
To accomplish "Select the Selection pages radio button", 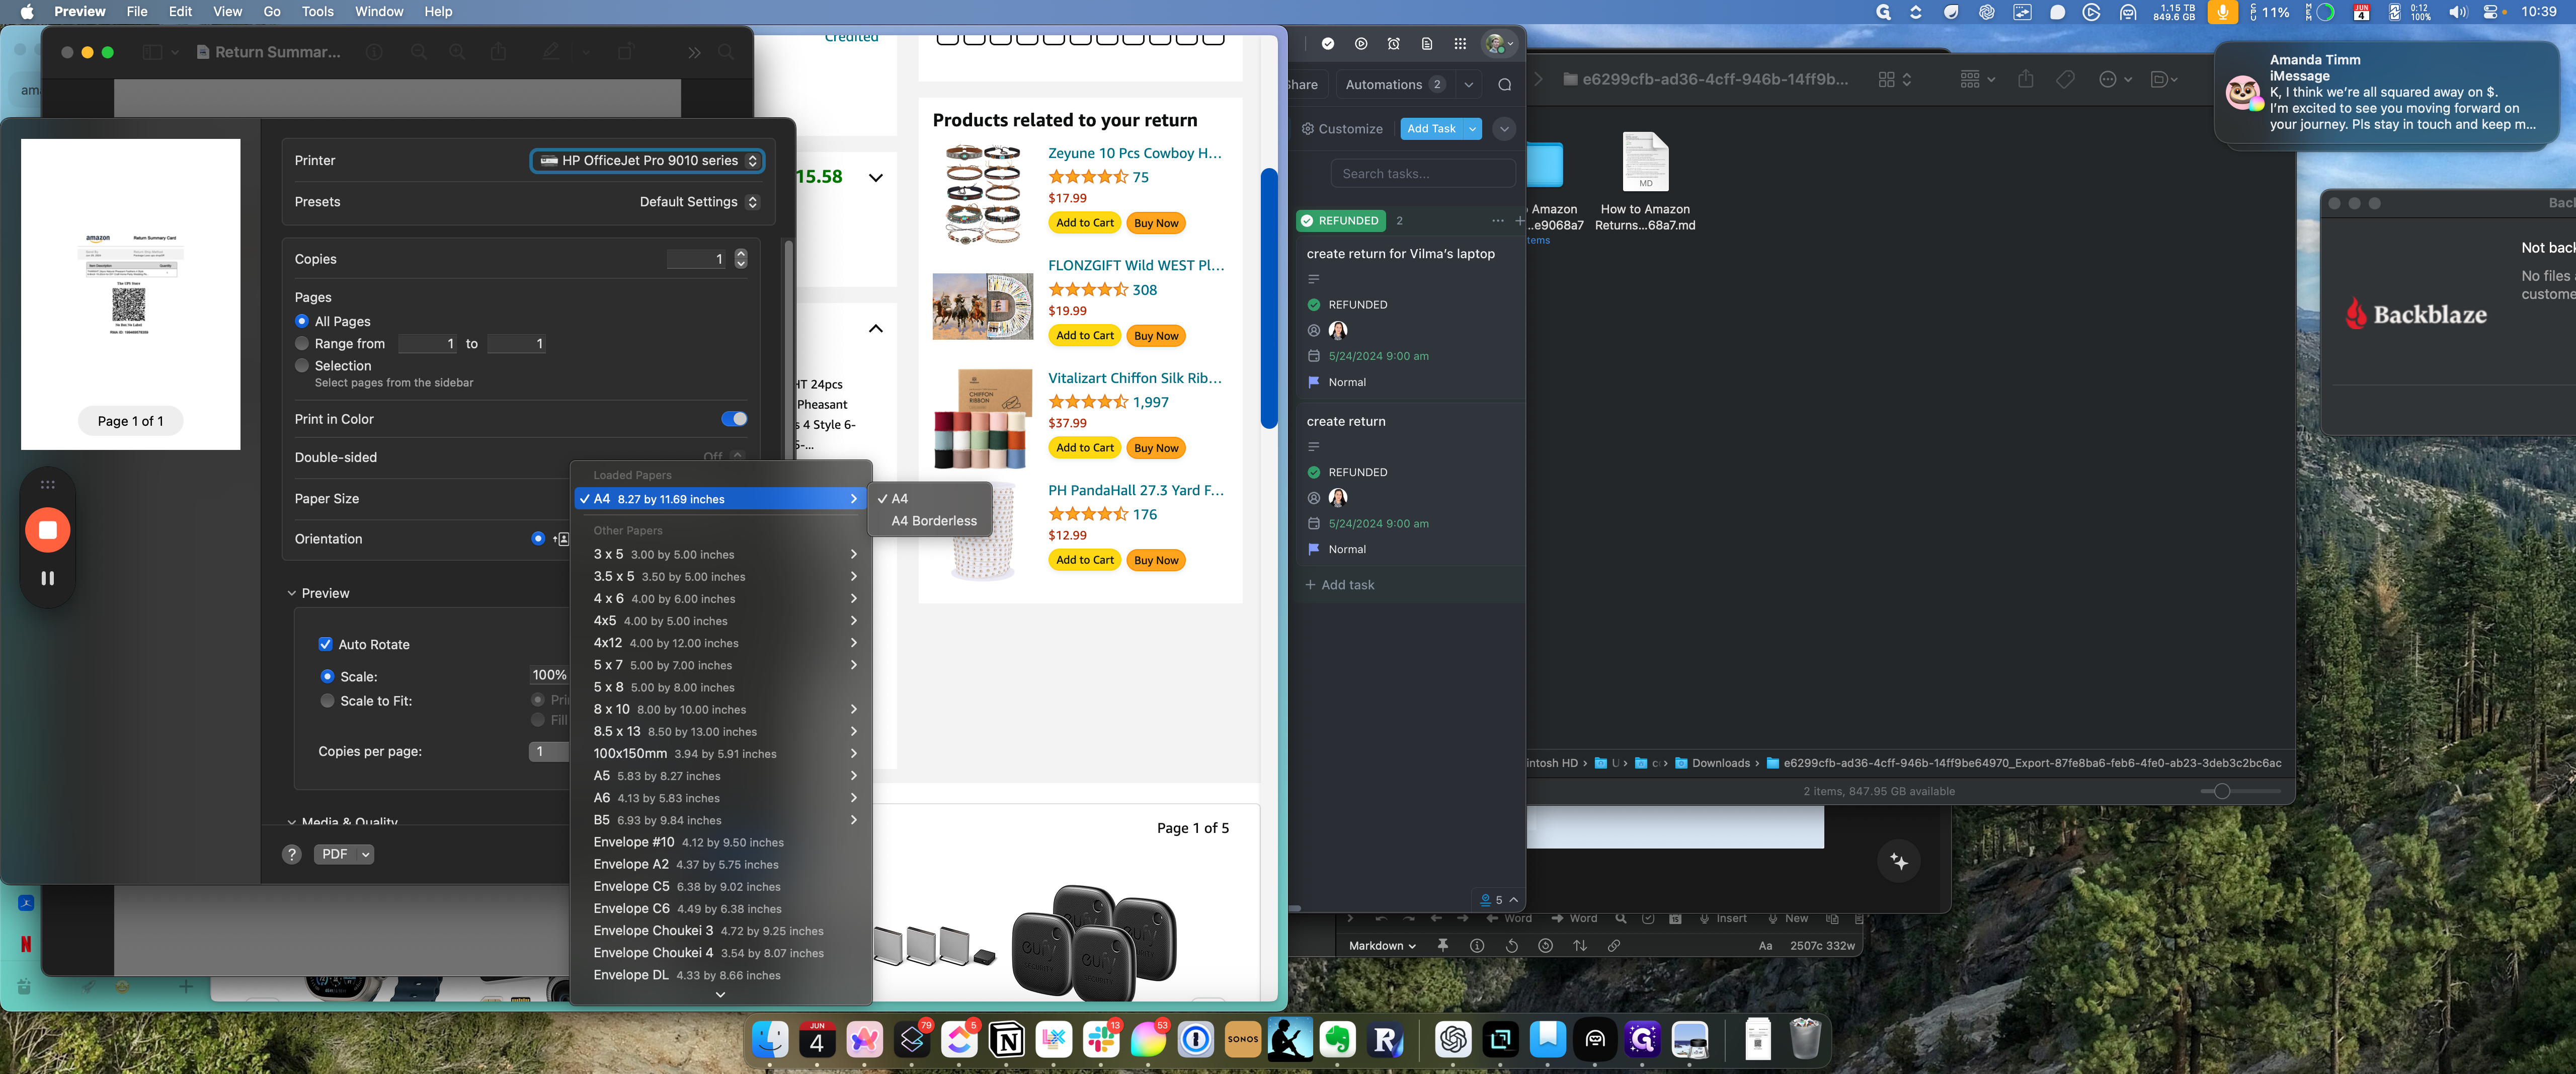I will (301, 365).
